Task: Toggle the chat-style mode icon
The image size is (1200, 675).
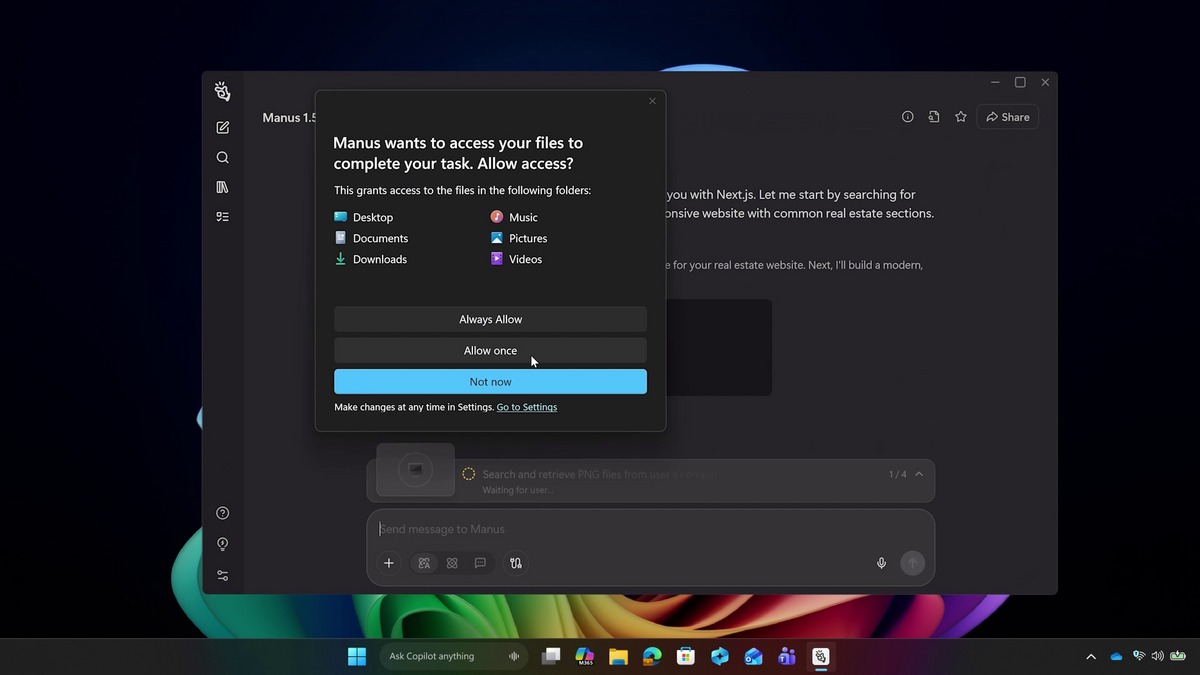Action: [480, 563]
